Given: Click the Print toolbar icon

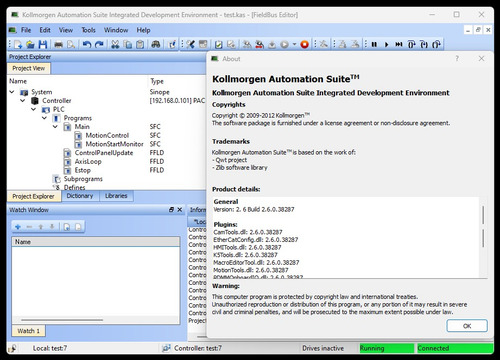Looking at the screenshot, I should (59, 44).
